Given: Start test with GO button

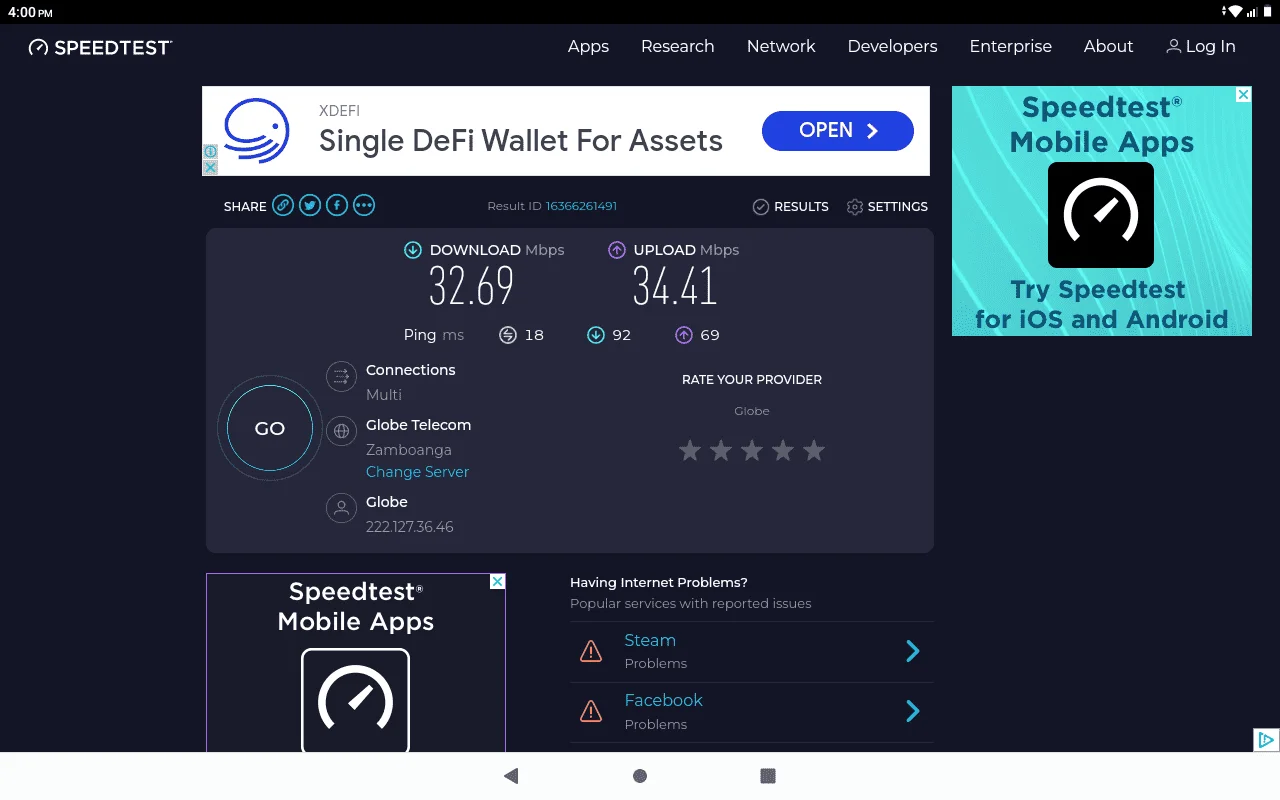Looking at the screenshot, I should point(270,428).
